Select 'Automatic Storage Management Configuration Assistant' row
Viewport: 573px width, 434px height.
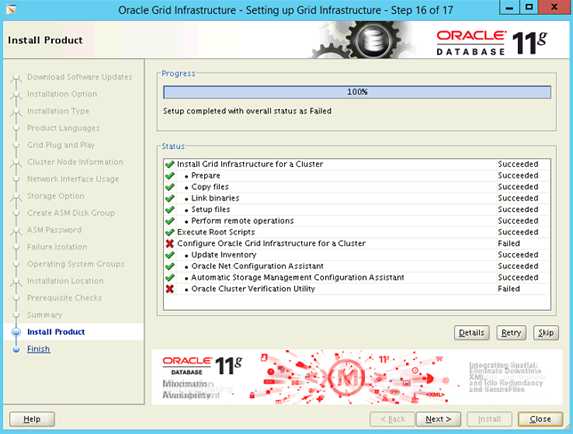(x=357, y=277)
